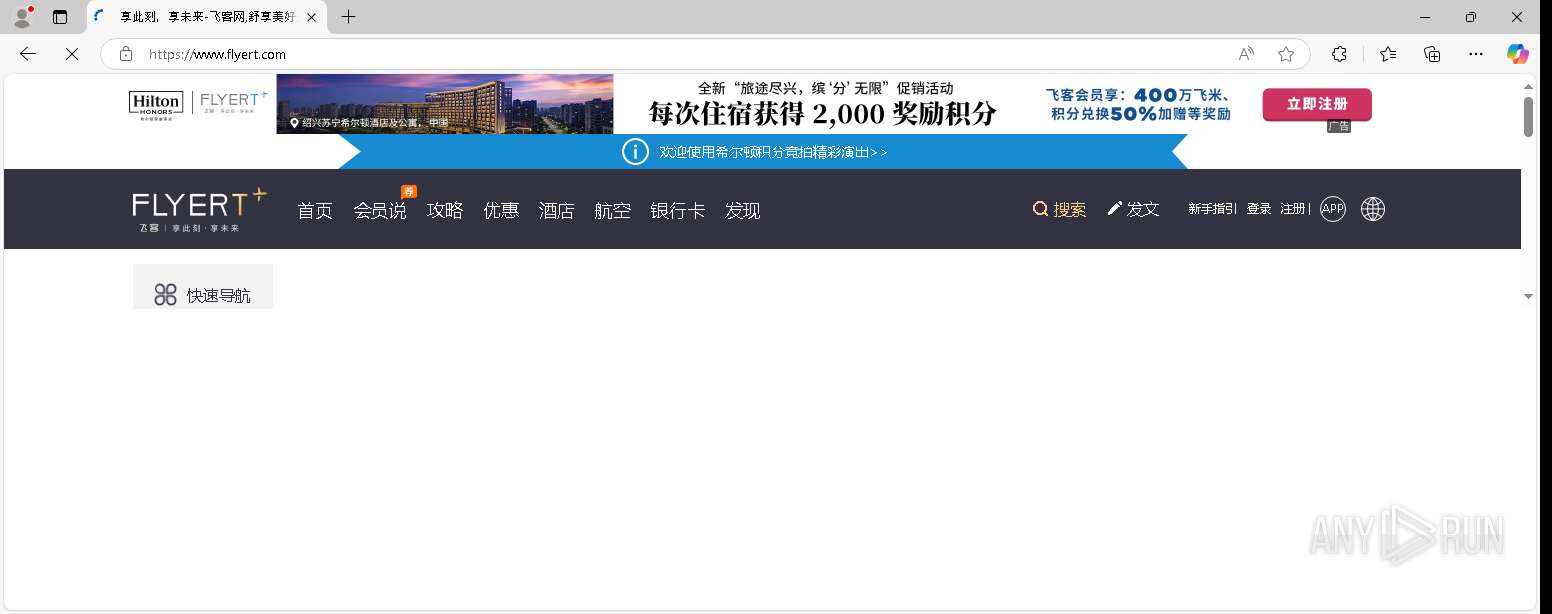Open the 优惠 menu item
This screenshot has height=614, width=1552.
click(x=501, y=211)
